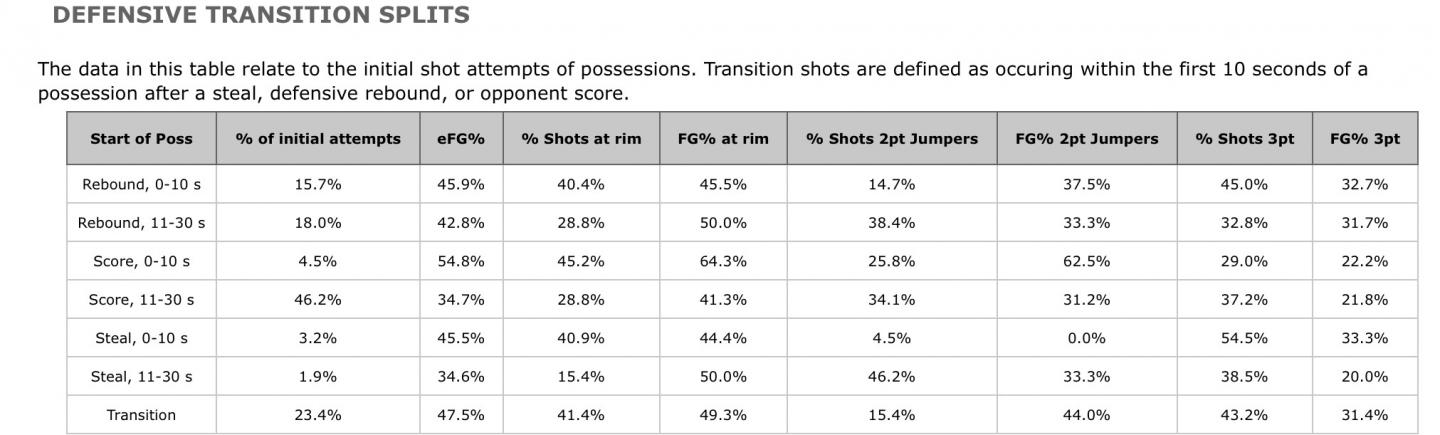Click the "Defensive Transition Splits" heading
This screenshot has width=1440, height=435.
pyautogui.click(x=260, y=15)
